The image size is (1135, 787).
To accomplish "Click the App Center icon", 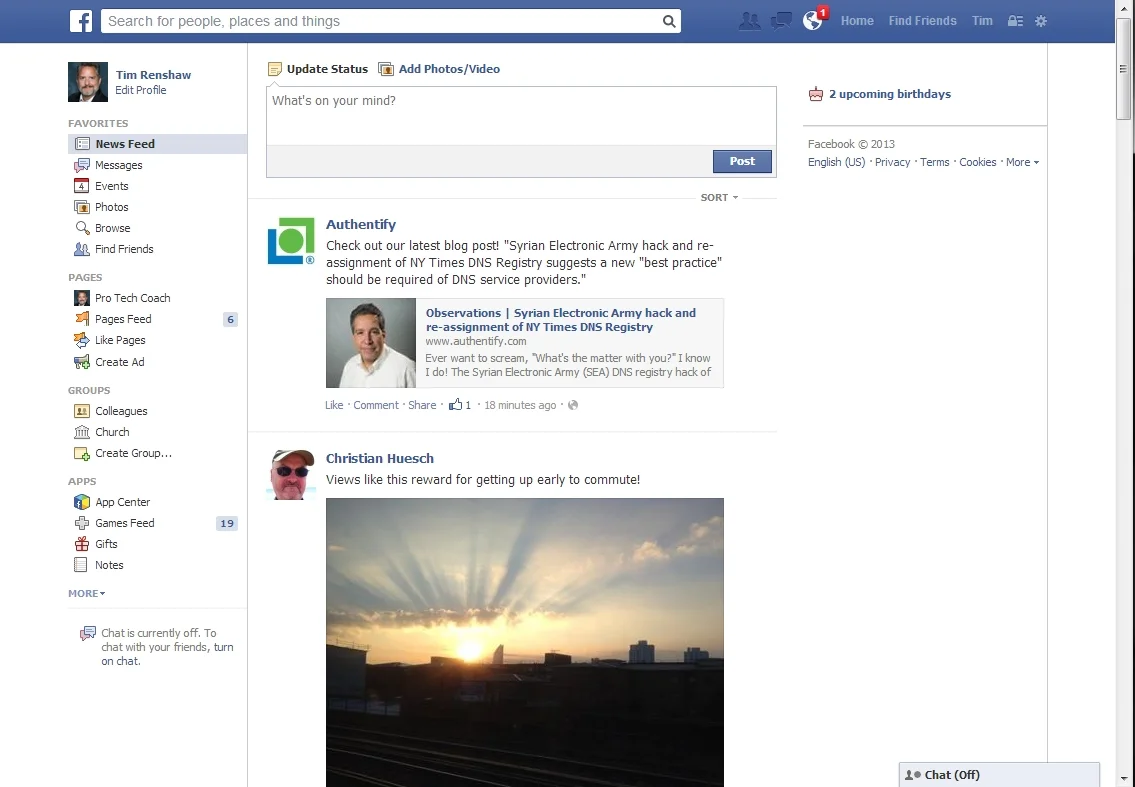I will click(82, 502).
